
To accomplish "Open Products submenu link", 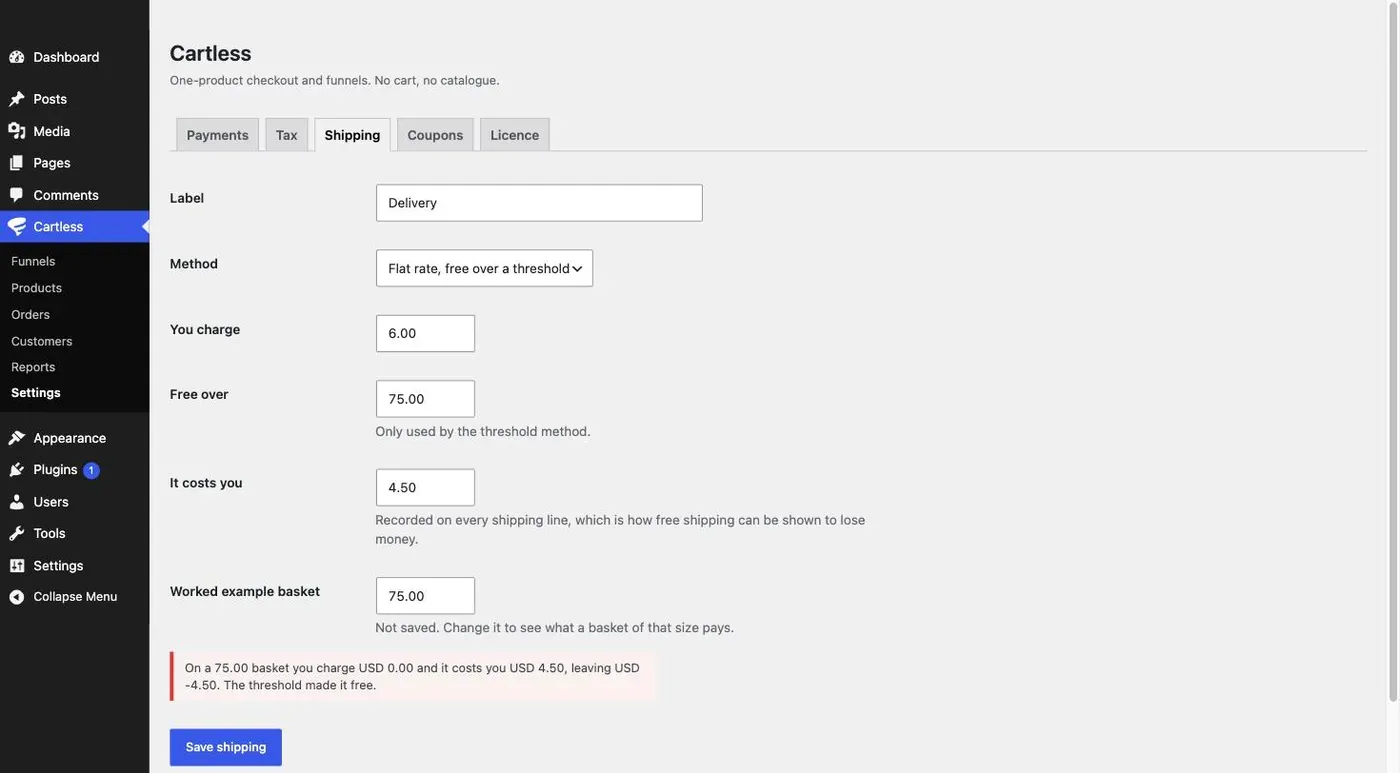I will click(37, 288).
